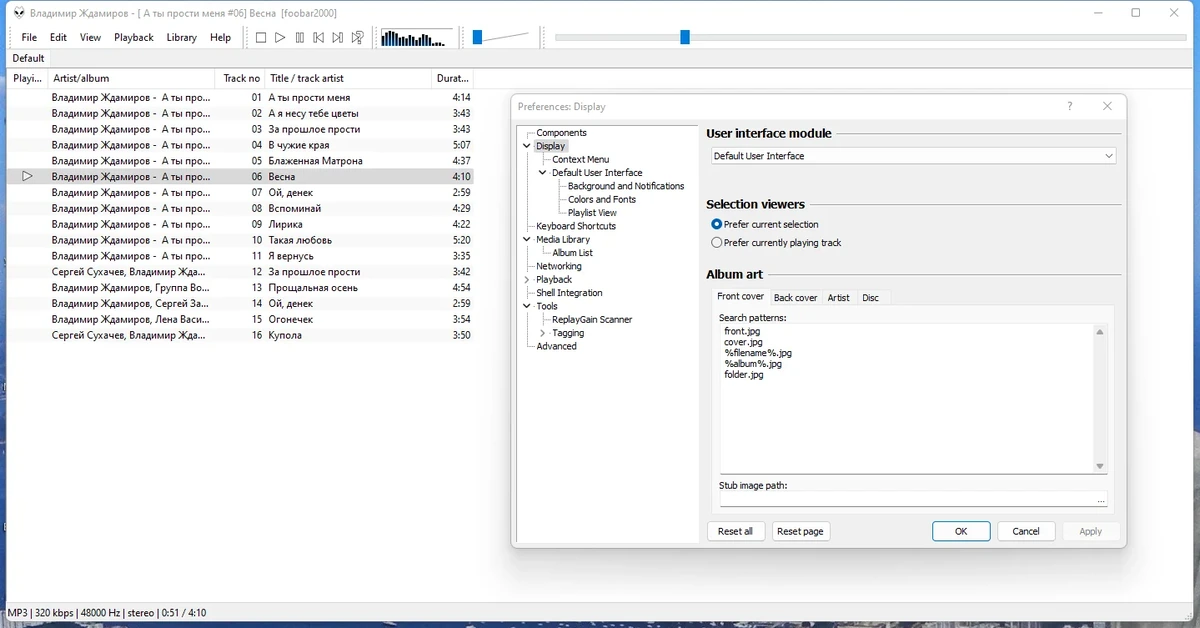1200x628 pixels.
Task: Switch to the Artist album art tab
Action: 838,298
